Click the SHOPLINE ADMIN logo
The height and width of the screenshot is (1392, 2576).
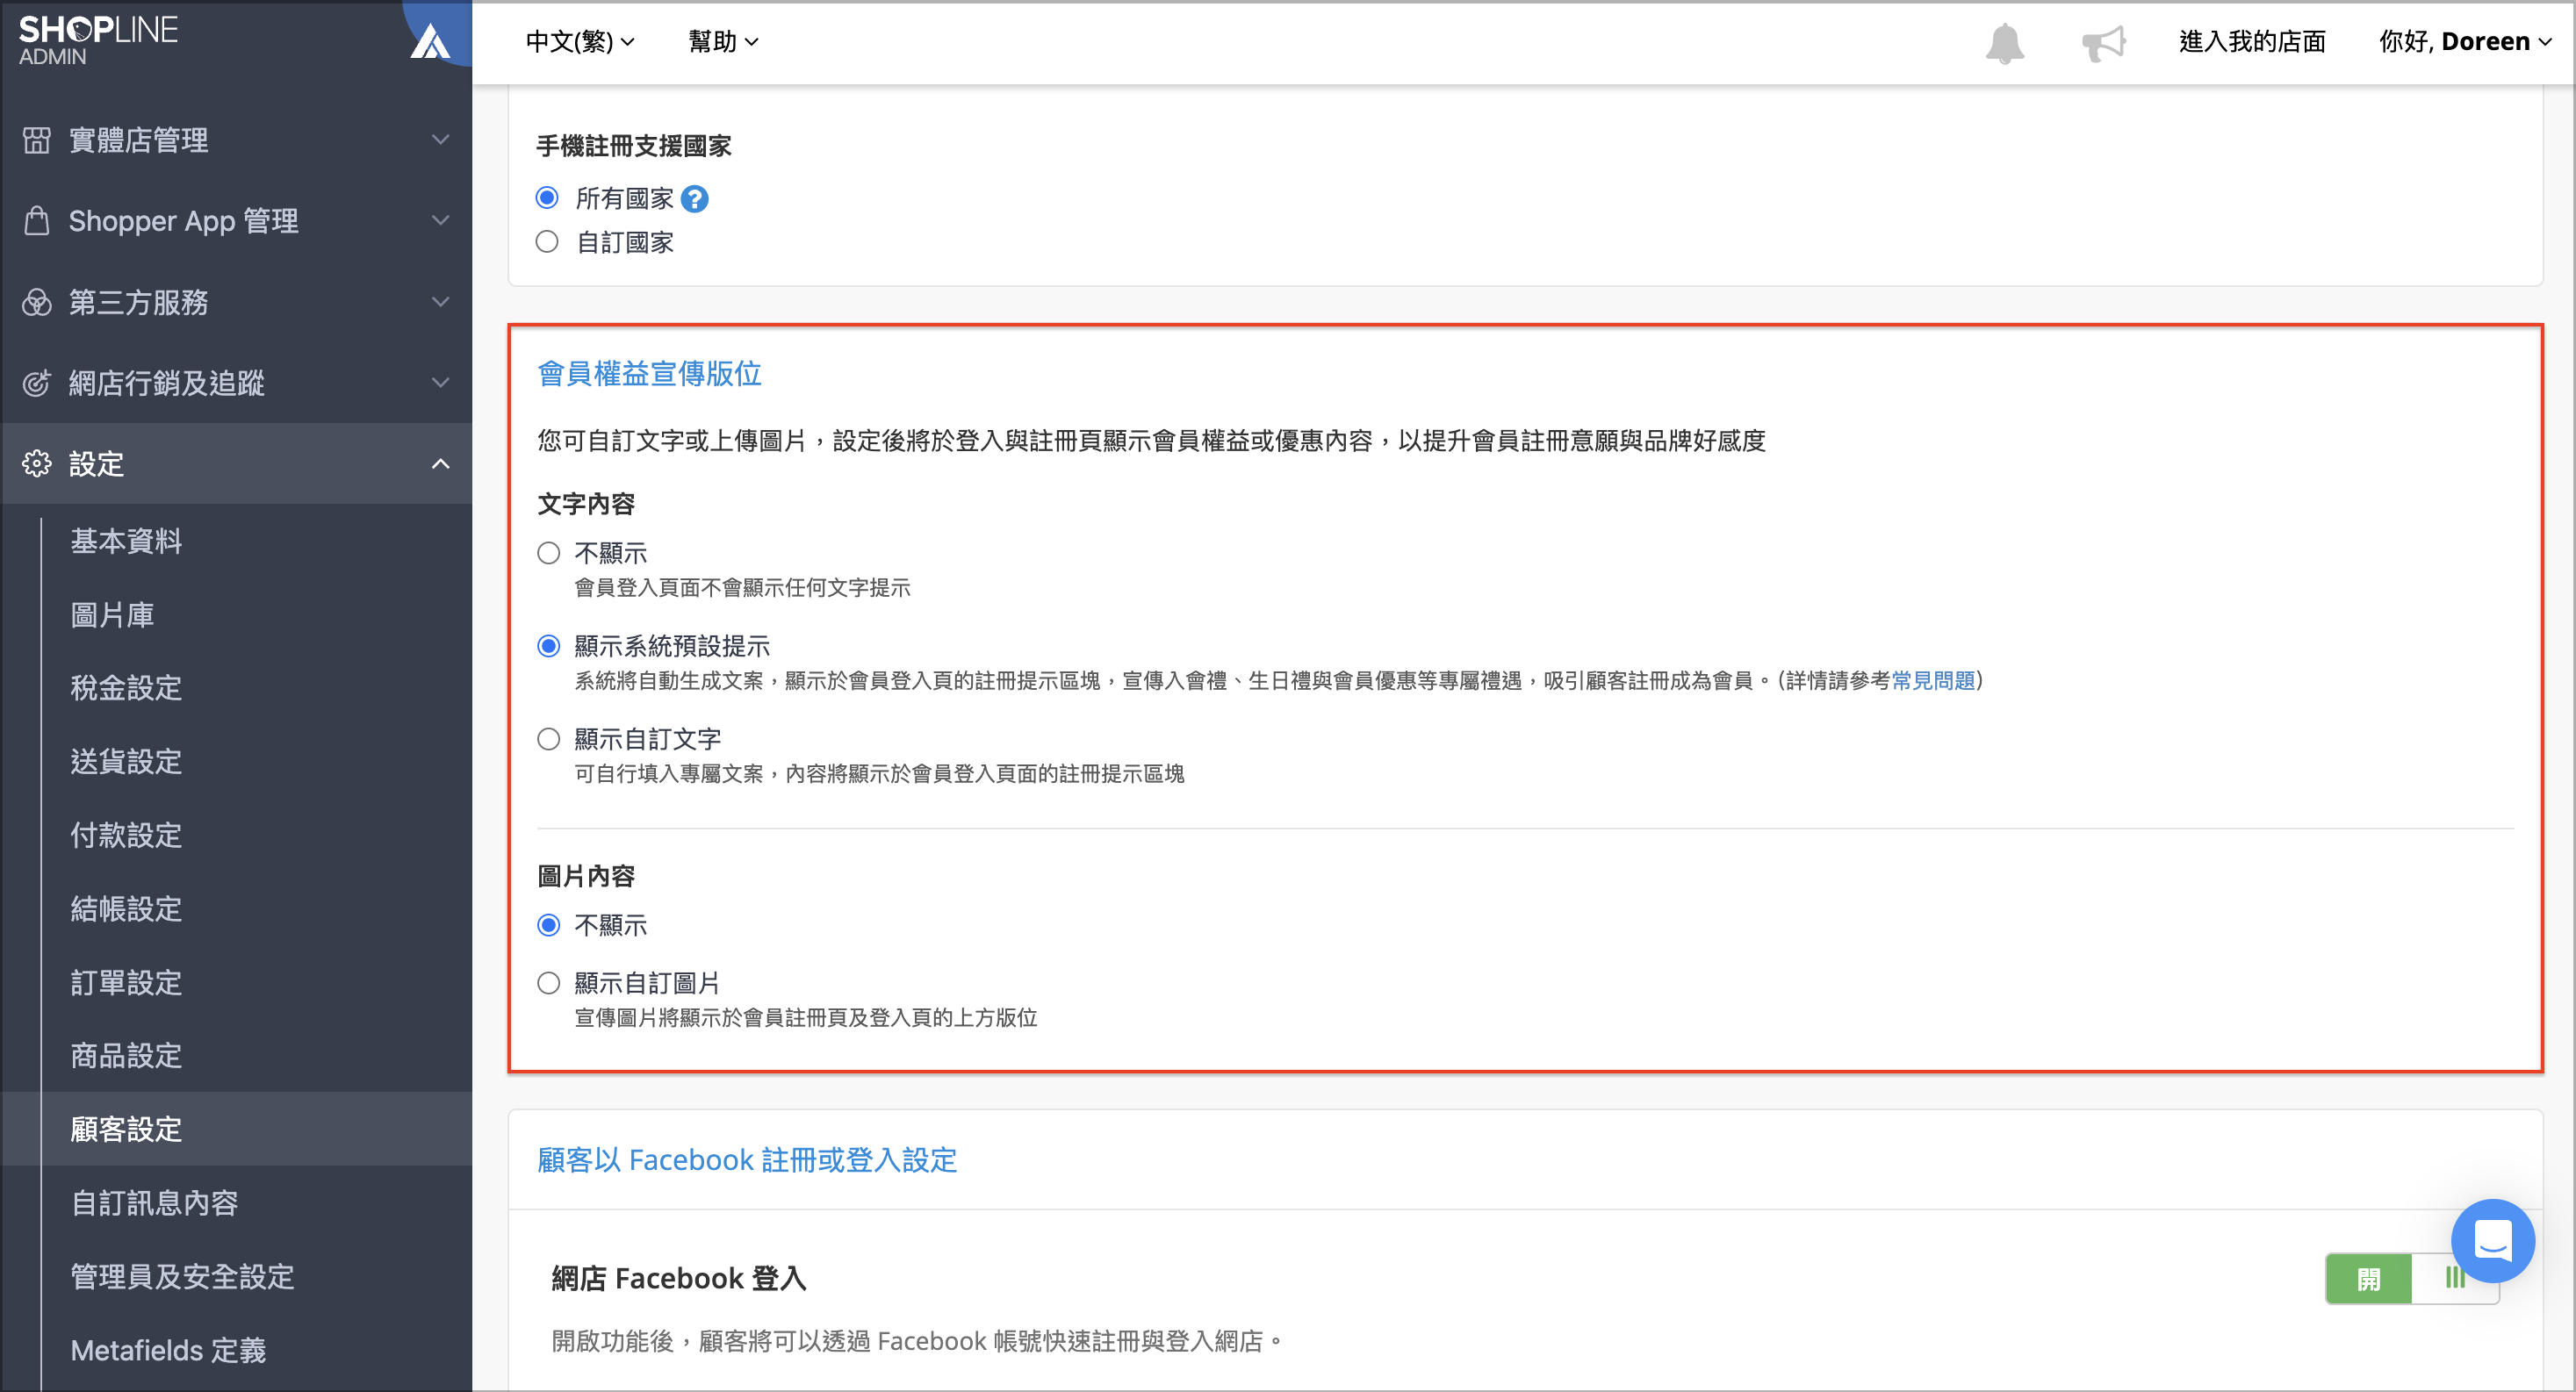point(97,40)
